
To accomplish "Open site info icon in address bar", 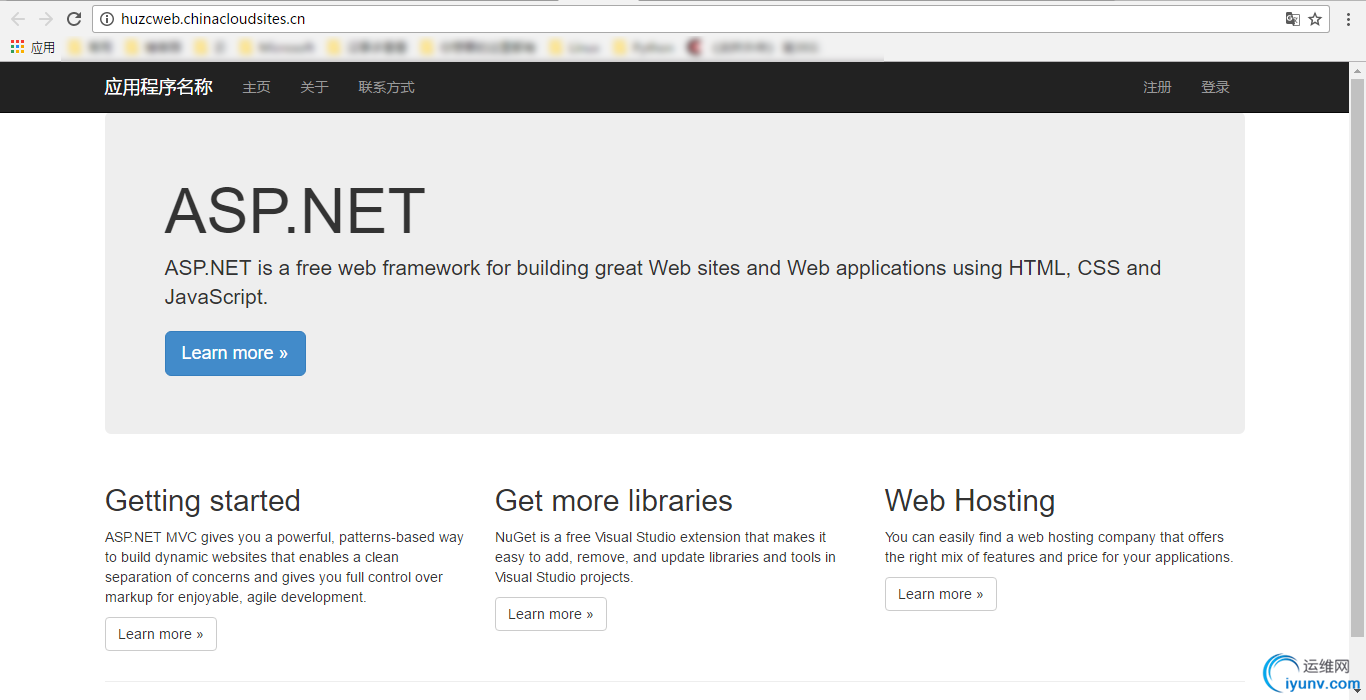I will pyautogui.click(x=107, y=19).
